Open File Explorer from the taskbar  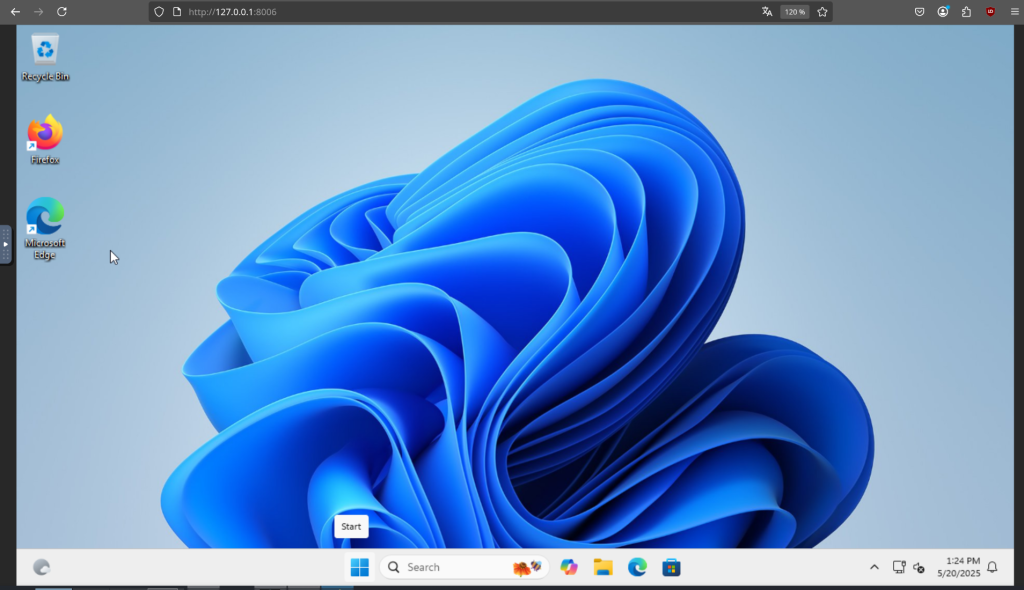(603, 567)
